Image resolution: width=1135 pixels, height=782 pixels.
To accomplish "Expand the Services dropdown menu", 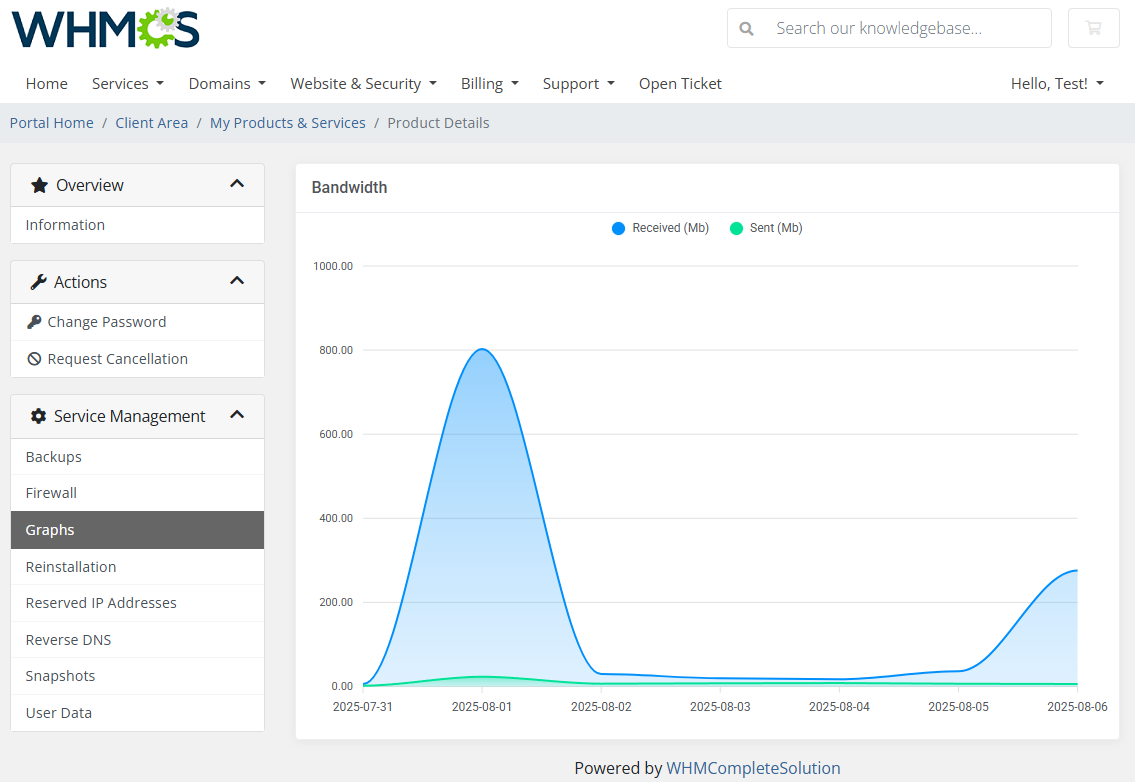I will coord(127,83).
